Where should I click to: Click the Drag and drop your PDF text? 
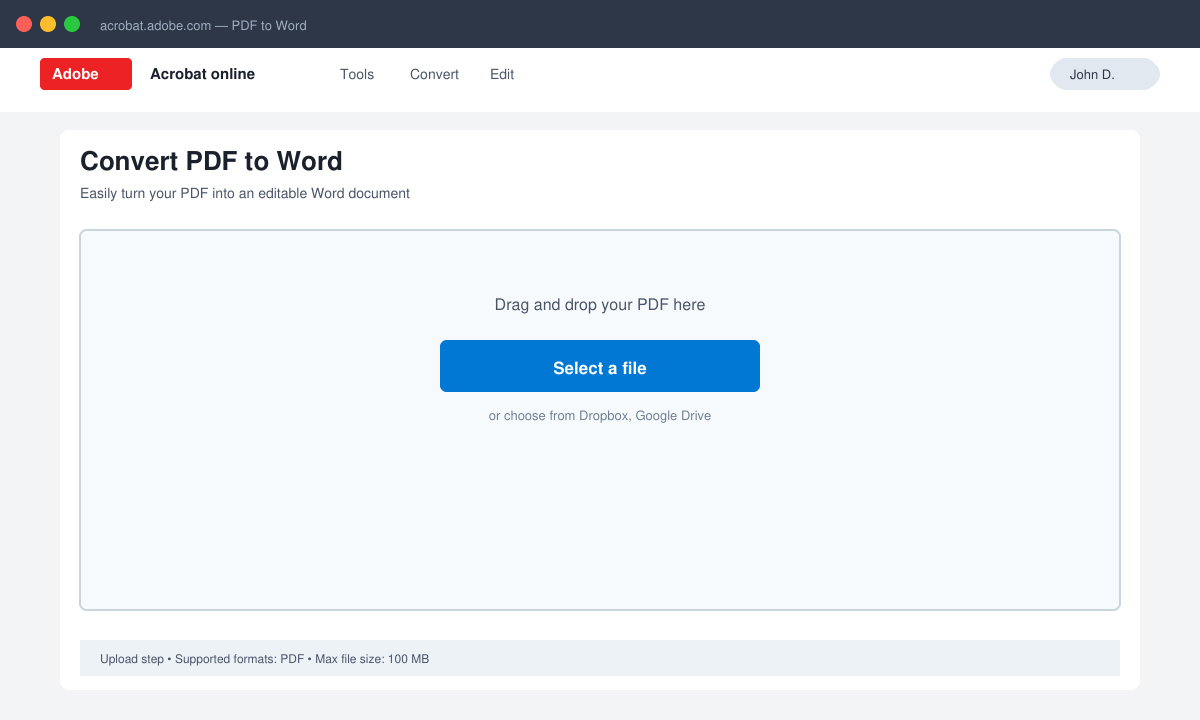600,305
